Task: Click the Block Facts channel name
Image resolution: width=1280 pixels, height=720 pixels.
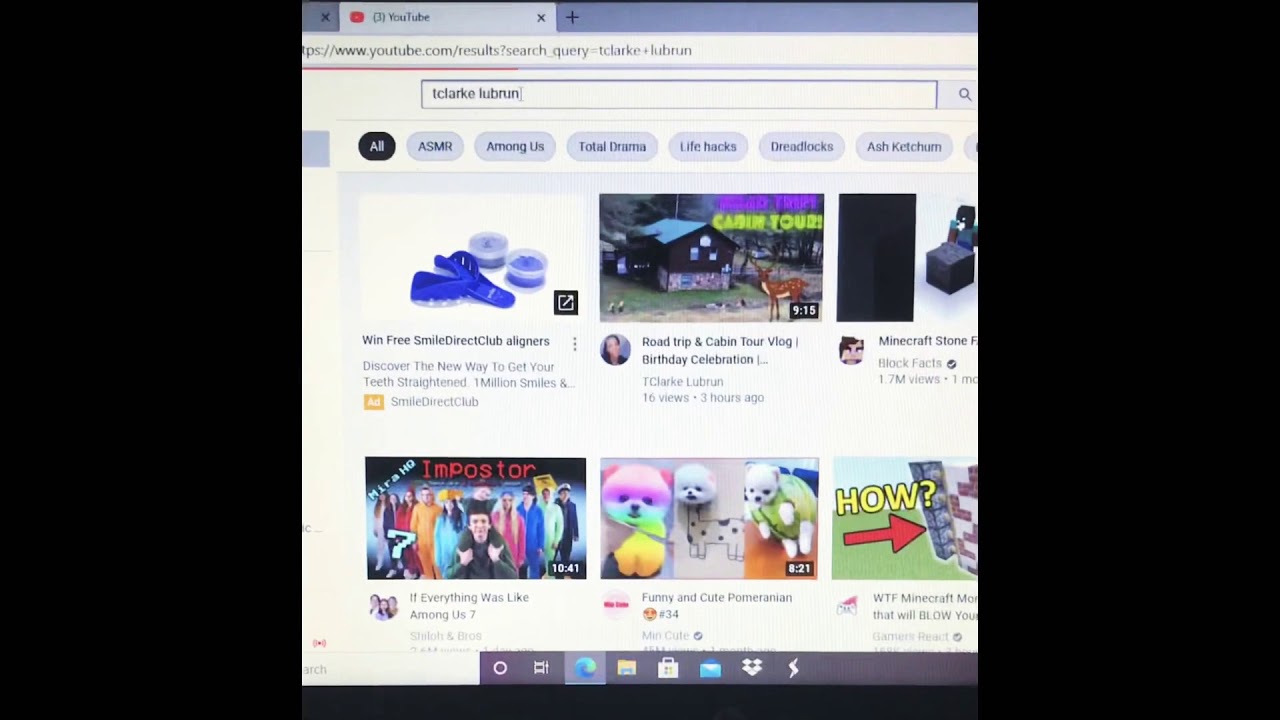Action: click(x=910, y=364)
